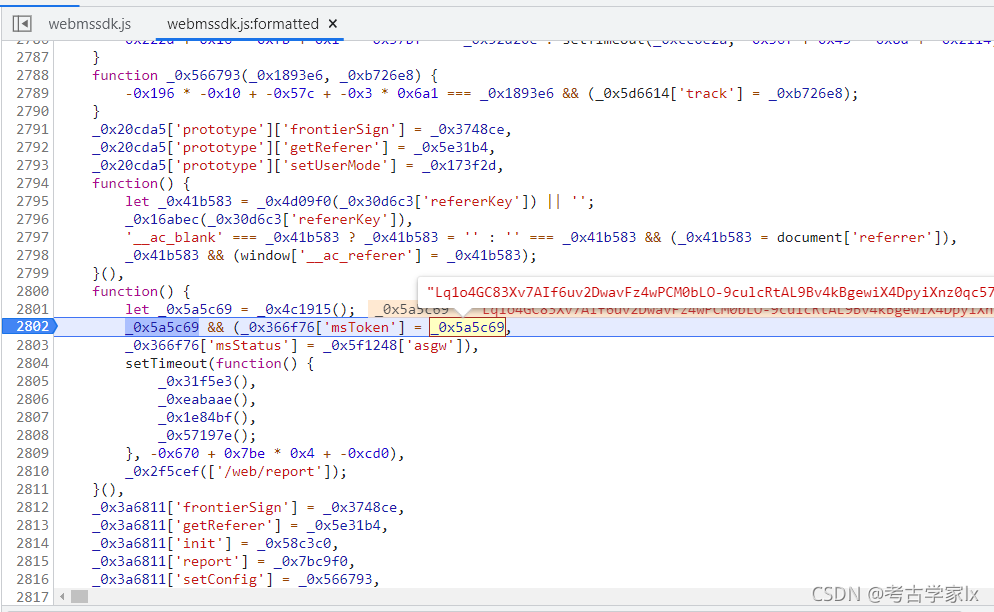
Task: Click the breakpoint marker on line 2802
Action: click(x=30, y=327)
